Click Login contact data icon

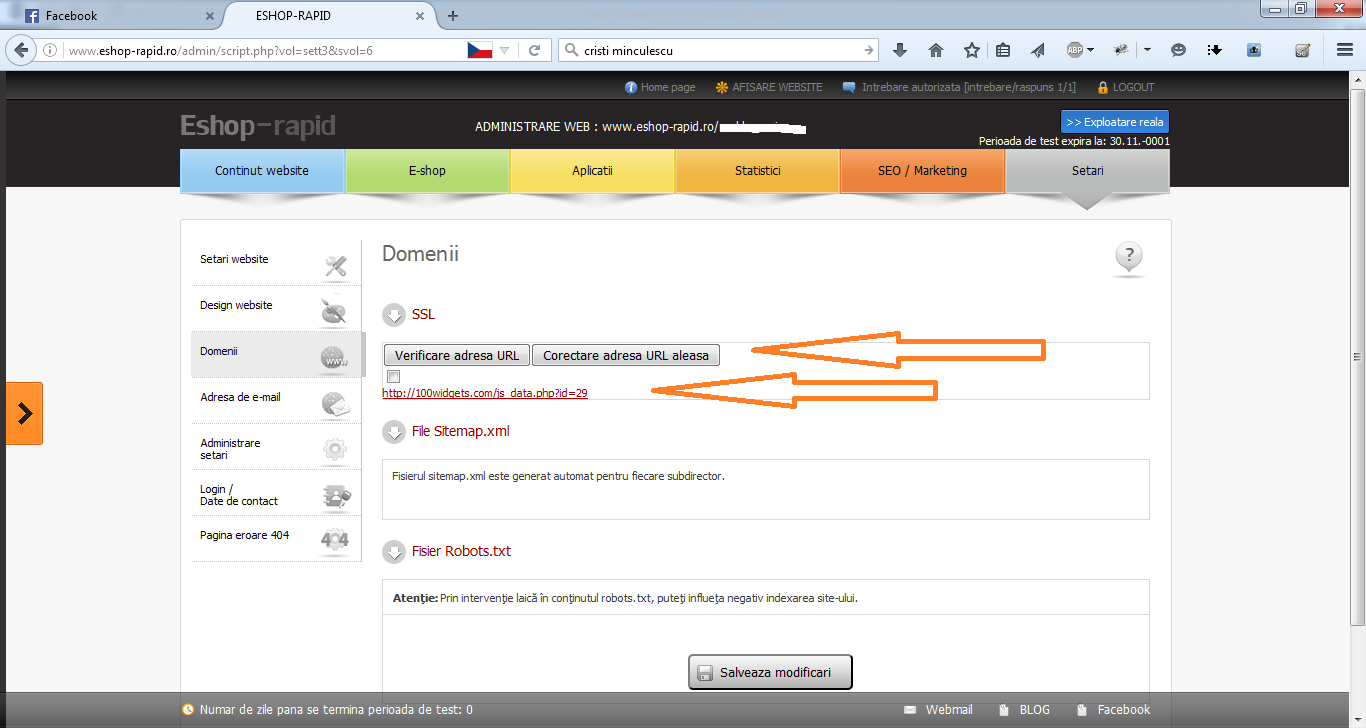pos(335,496)
